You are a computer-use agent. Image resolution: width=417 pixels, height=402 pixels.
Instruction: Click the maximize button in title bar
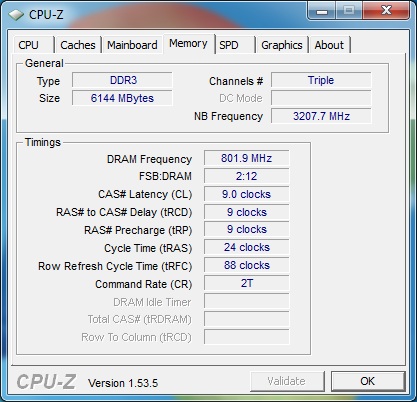pyautogui.click(x=349, y=10)
